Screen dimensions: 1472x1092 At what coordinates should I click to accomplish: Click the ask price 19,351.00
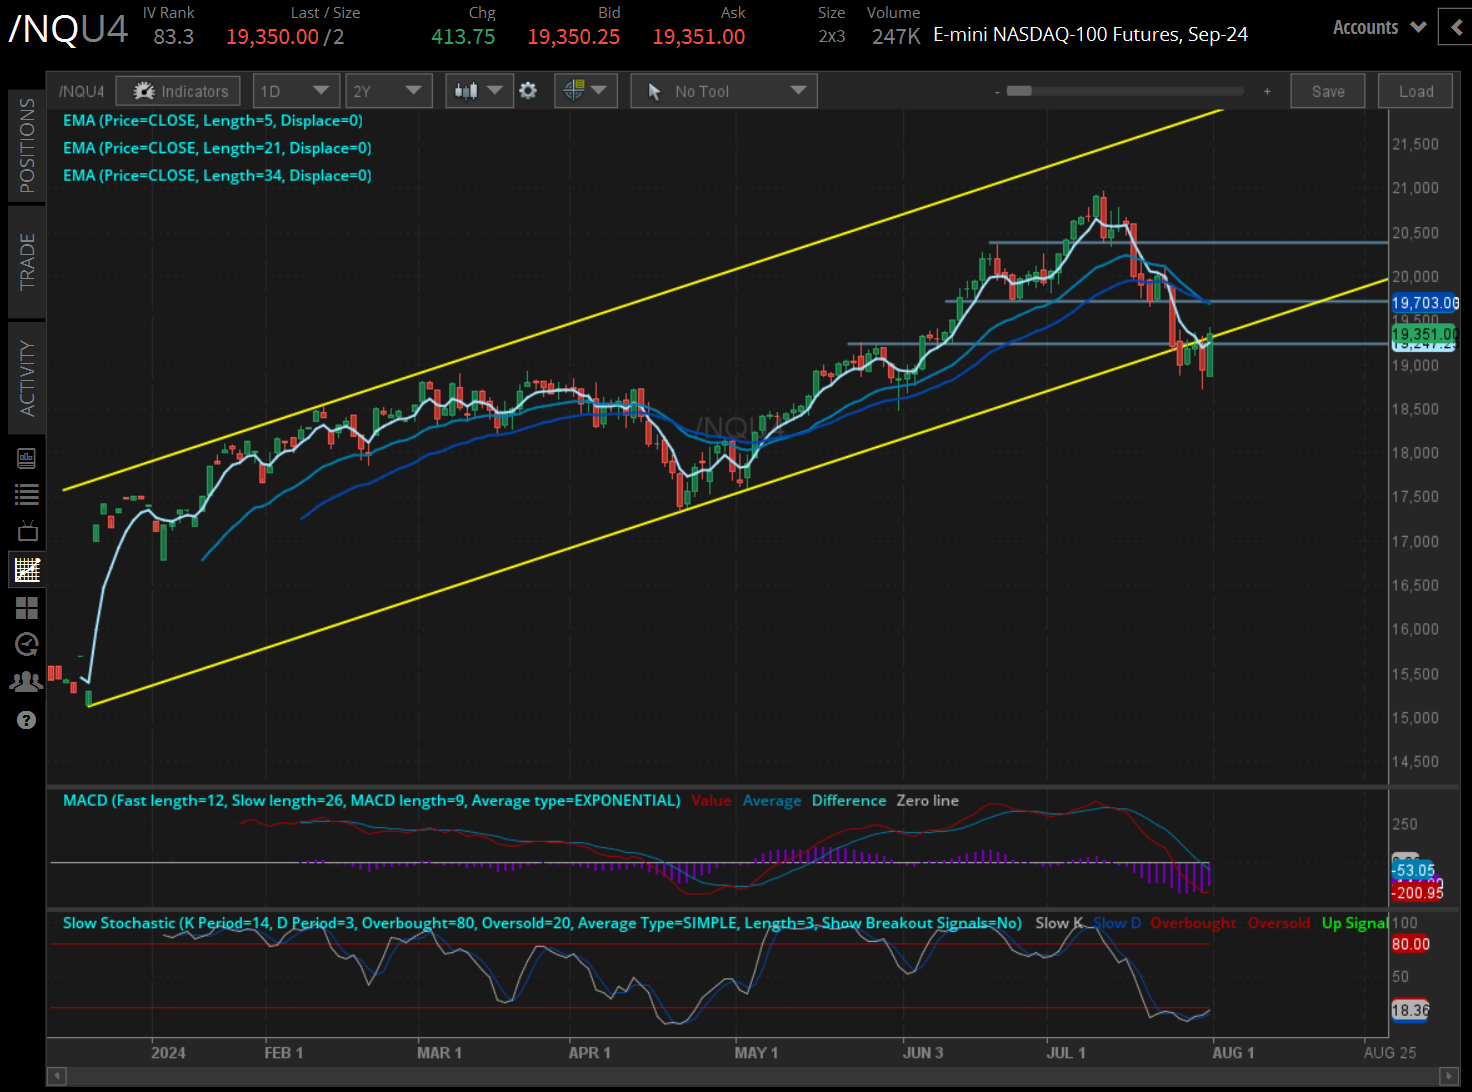tap(699, 37)
